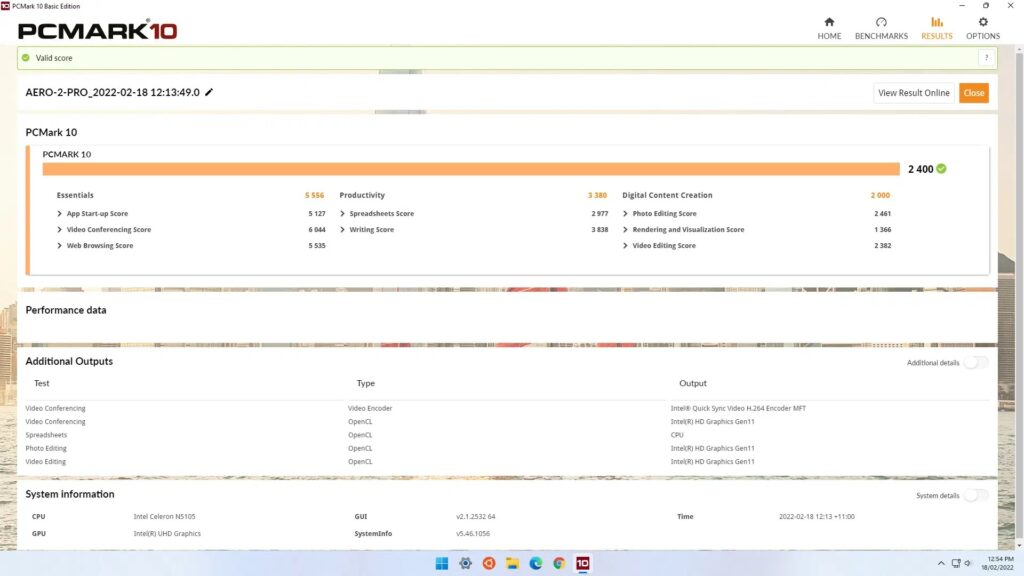This screenshot has width=1024, height=576.
Task: Expand the Spreadsheets Score details
Action: 381,213
